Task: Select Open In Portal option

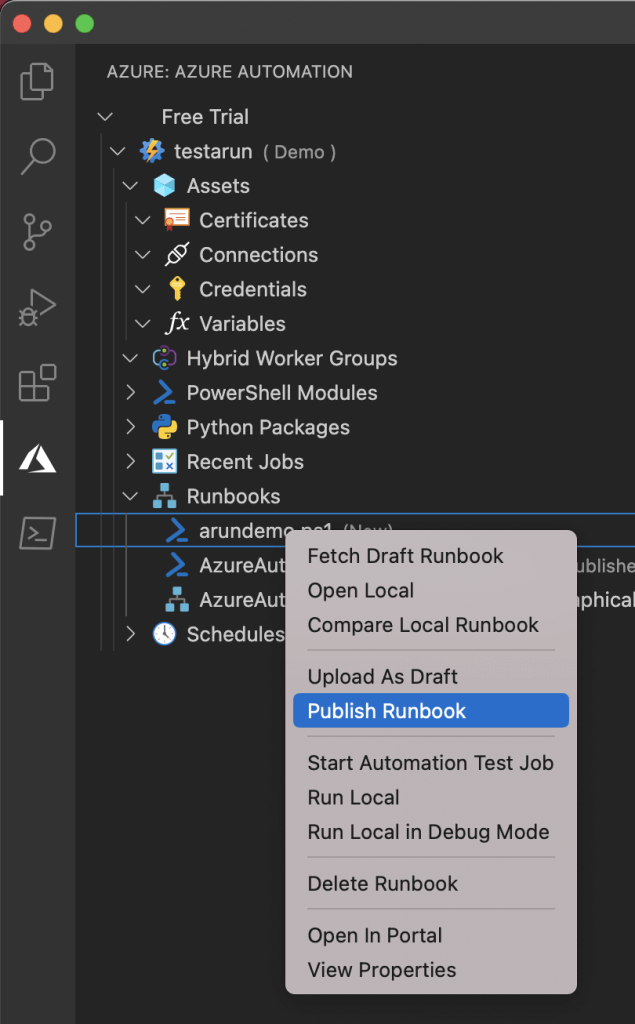Action: (x=374, y=936)
